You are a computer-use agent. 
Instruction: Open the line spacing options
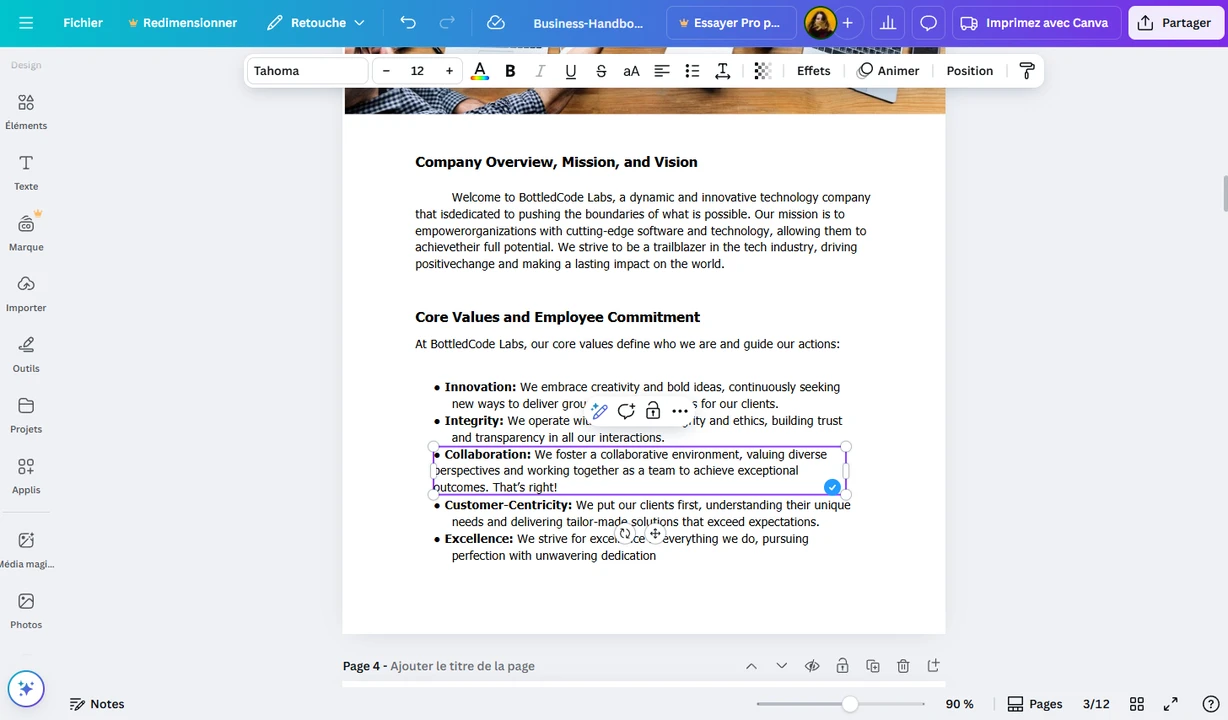722,71
